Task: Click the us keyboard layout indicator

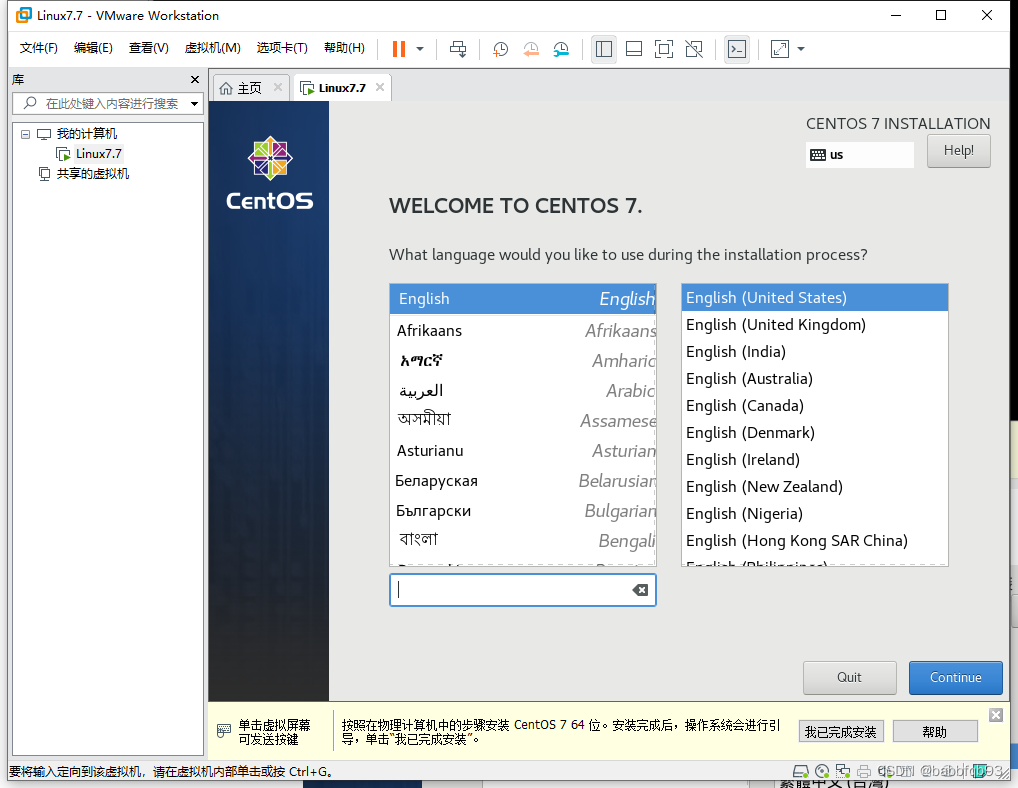Action: point(860,154)
